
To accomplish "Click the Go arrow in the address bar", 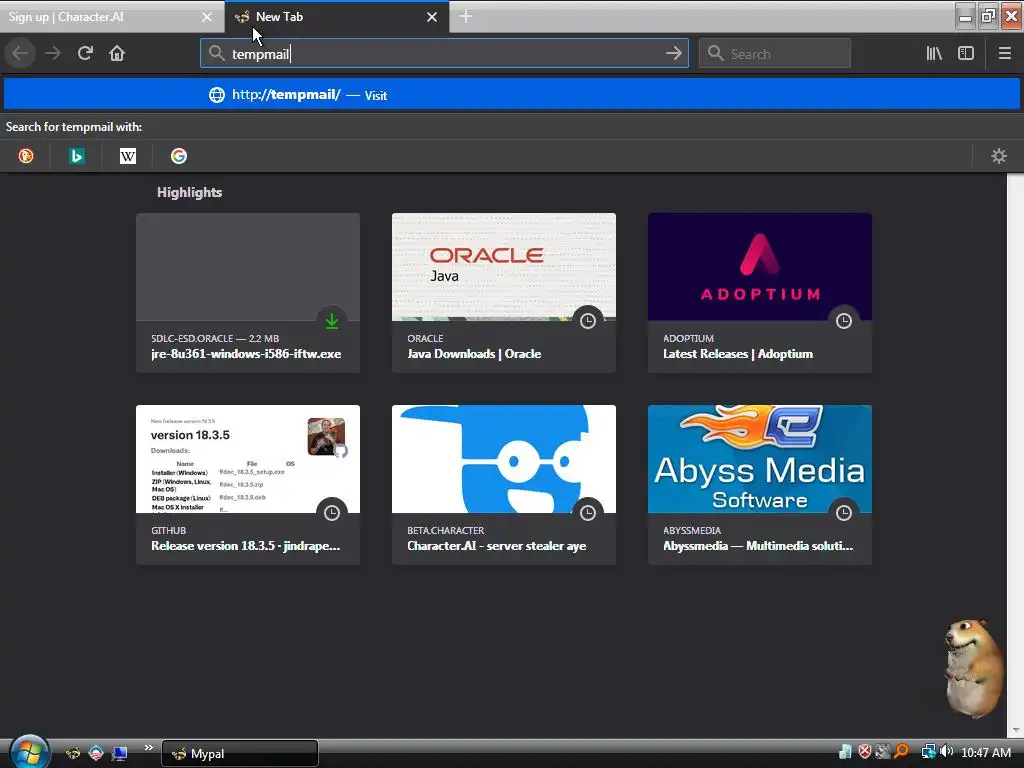I will 673,53.
